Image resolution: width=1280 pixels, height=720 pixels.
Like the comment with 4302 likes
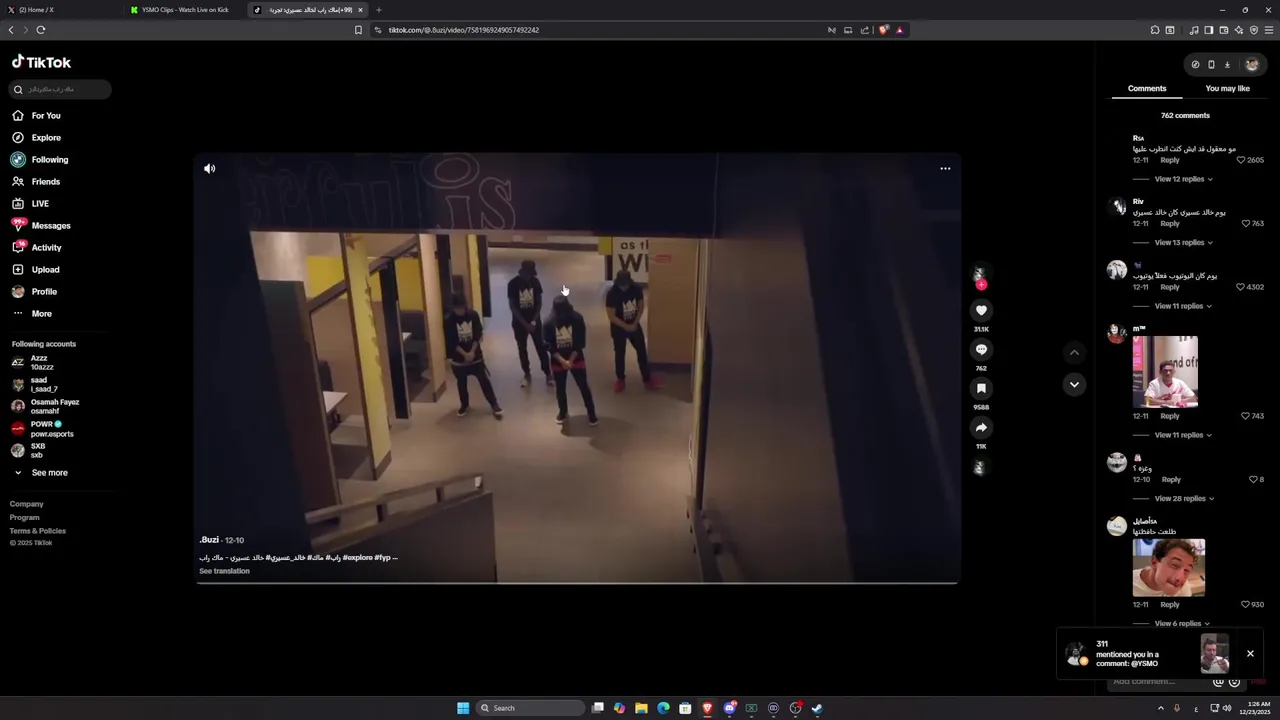point(1241,287)
